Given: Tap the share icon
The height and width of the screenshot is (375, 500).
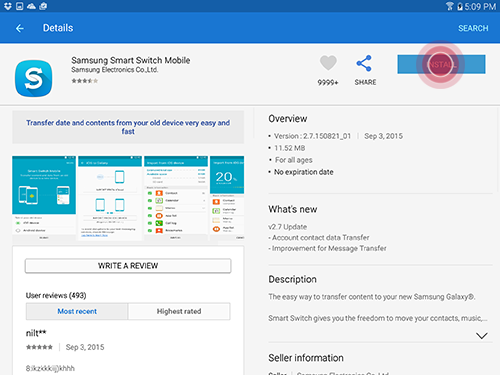Looking at the screenshot, I should [364, 63].
